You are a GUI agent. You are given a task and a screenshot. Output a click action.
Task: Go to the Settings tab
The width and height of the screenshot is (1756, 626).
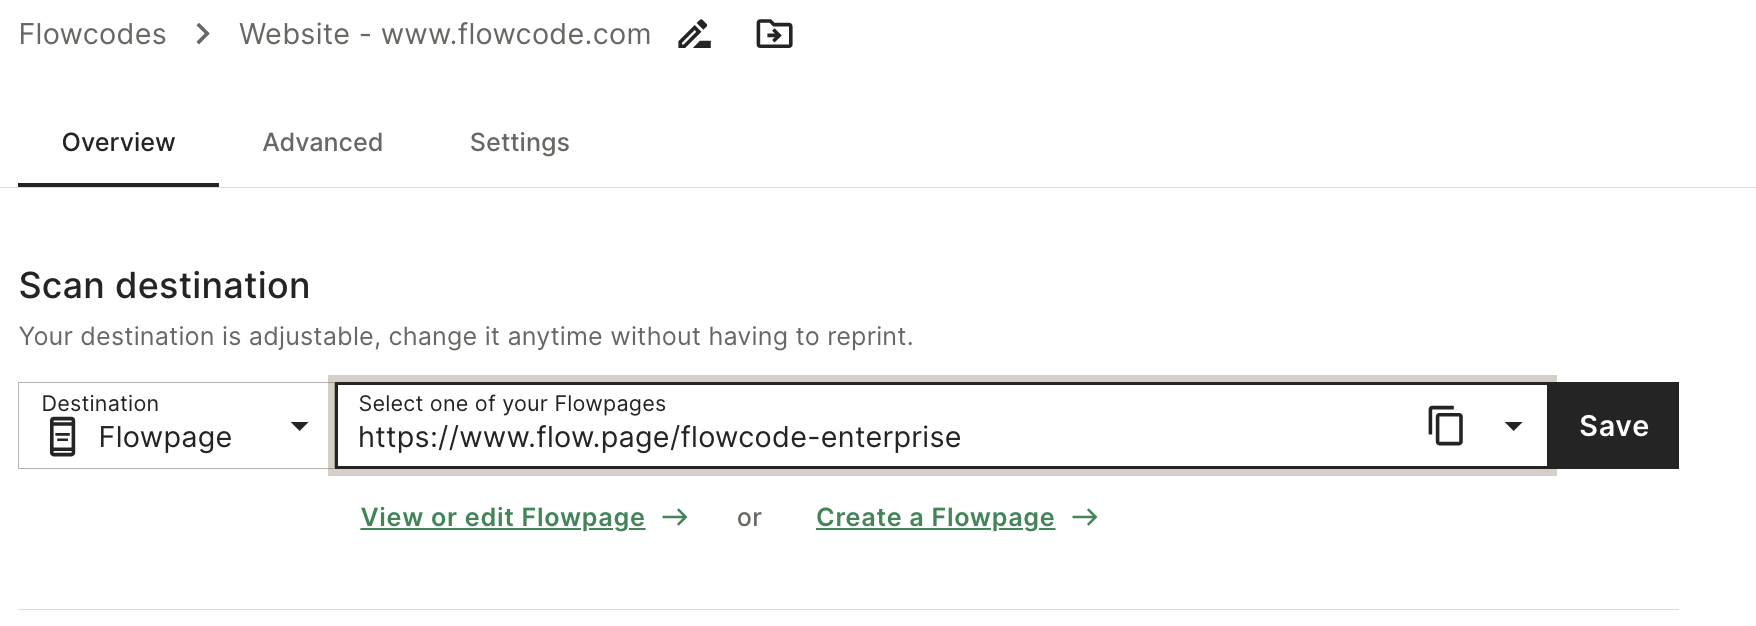(520, 142)
